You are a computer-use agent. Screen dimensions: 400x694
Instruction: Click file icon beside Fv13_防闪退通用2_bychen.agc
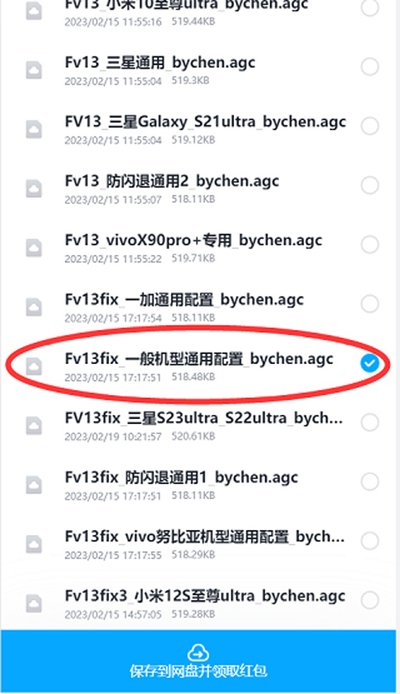click(34, 189)
